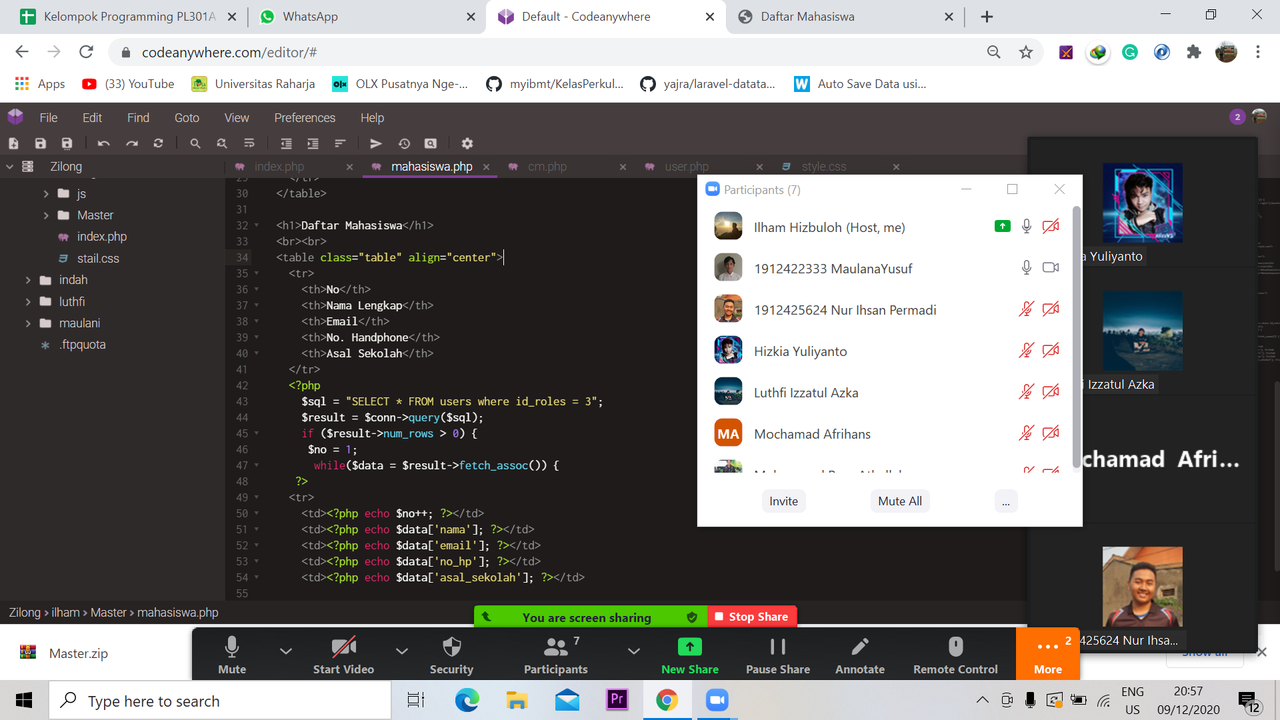Click Annotate pencil in Zoom toolbar
The height and width of the screenshot is (720, 1280).
(860, 656)
